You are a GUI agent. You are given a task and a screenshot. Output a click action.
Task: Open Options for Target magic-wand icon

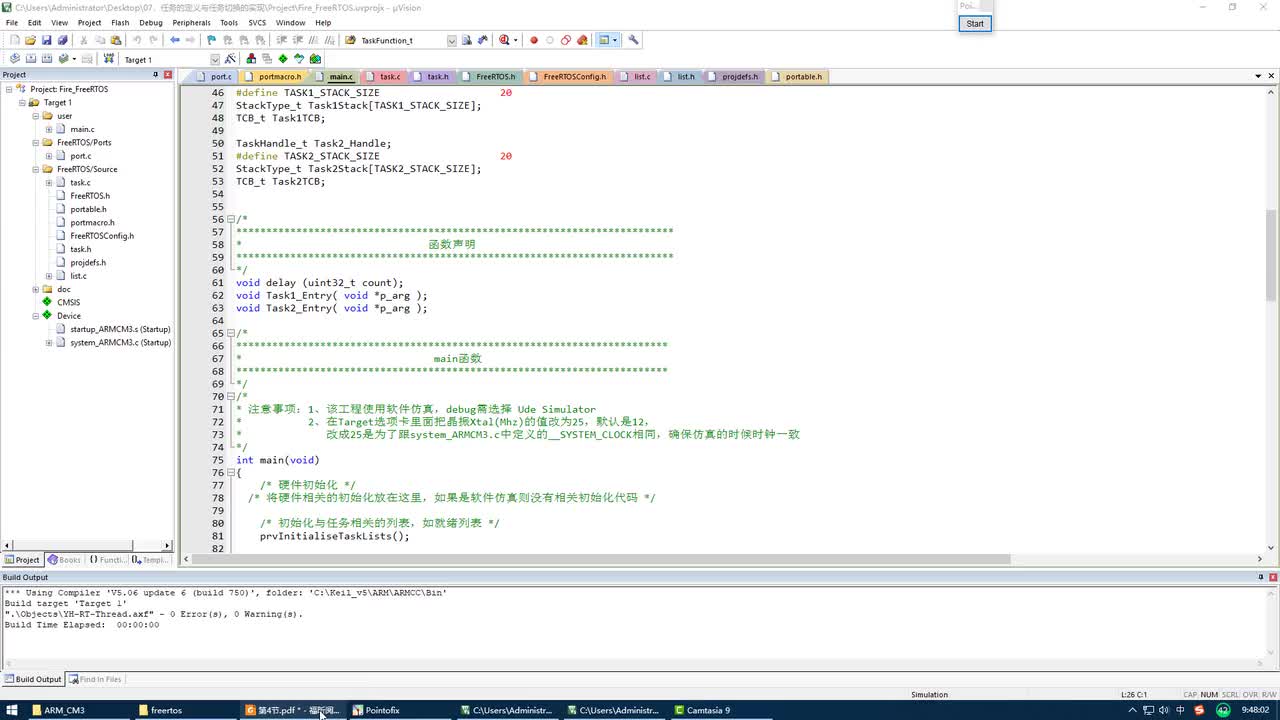pyautogui.click(x=230, y=59)
